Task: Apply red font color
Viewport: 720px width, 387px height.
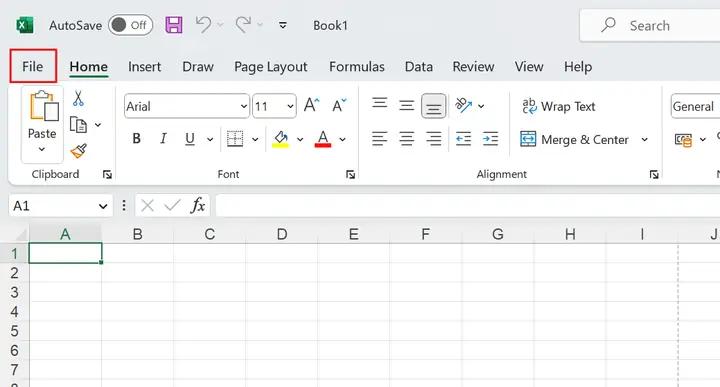Action: click(323, 139)
